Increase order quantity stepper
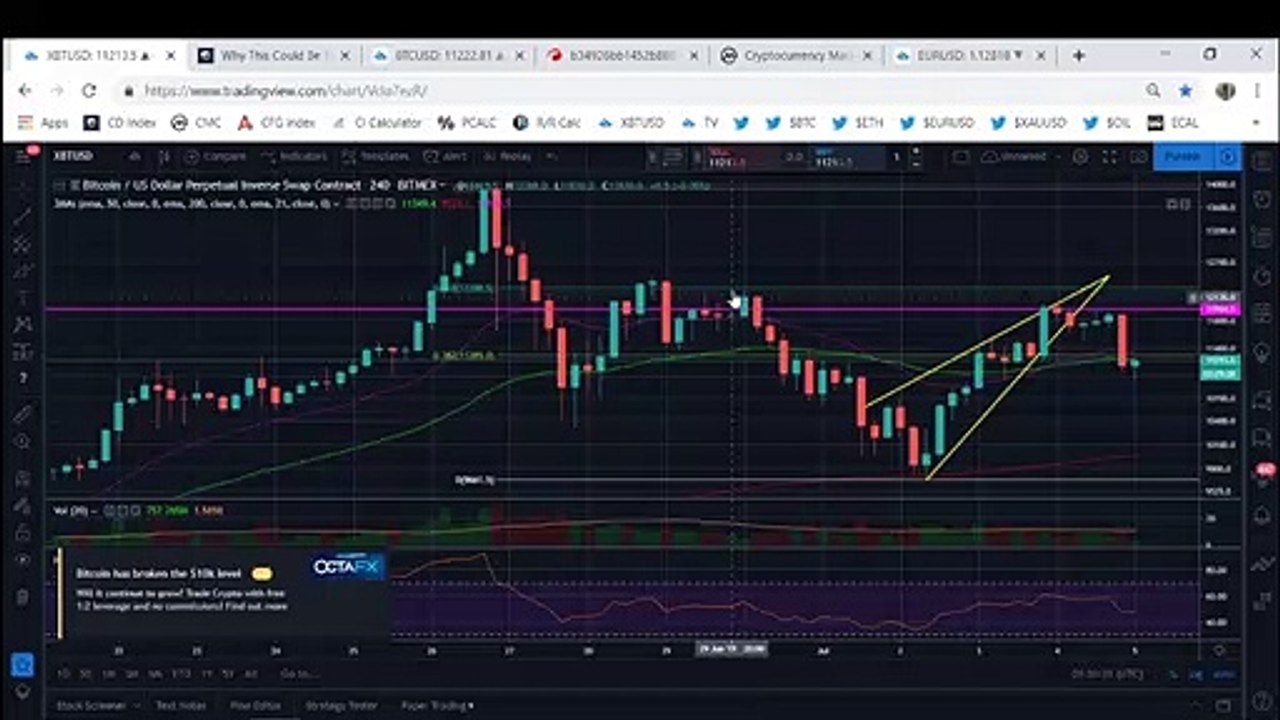Screen dimensions: 1280x720 click(x=916, y=150)
